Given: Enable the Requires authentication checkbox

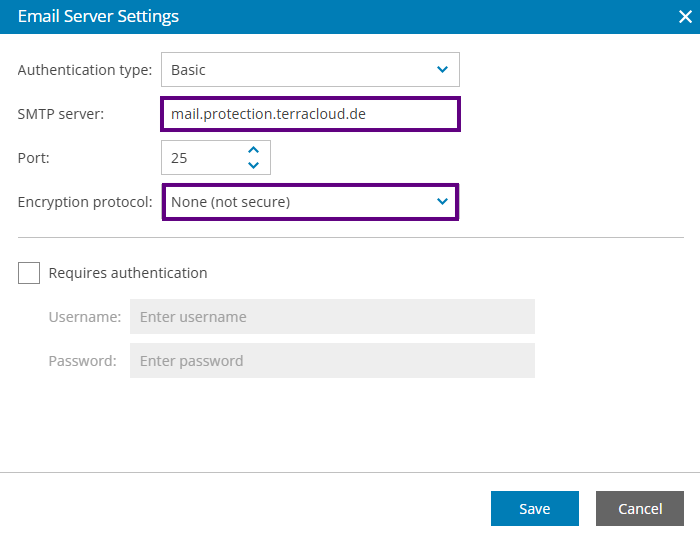Looking at the screenshot, I should [29, 273].
